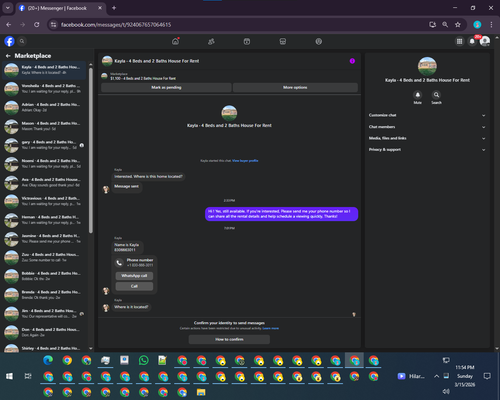Click the How to confirm button
This screenshot has height=400, width=500.
[229, 339]
